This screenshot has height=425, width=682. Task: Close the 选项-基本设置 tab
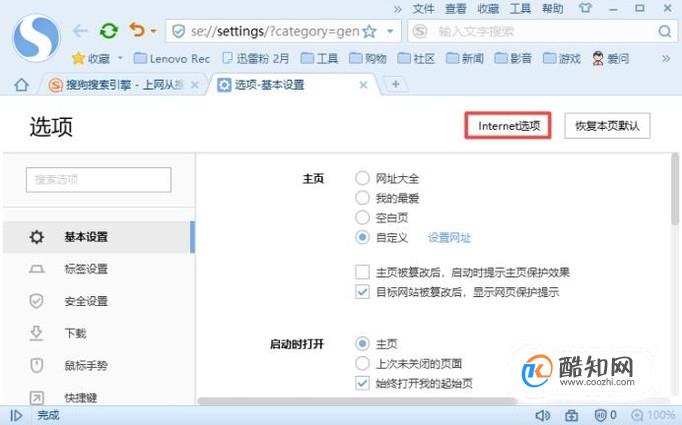(x=363, y=85)
